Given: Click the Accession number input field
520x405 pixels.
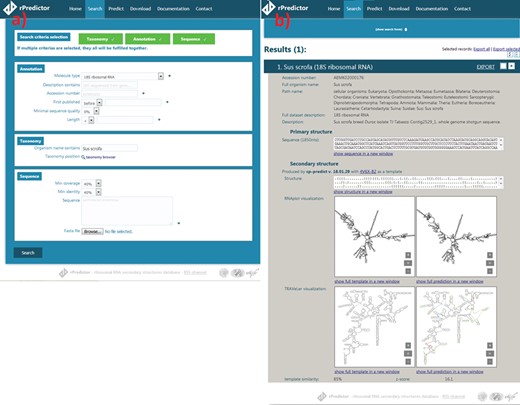Looking at the screenshot, I should pyautogui.click(x=109, y=94).
